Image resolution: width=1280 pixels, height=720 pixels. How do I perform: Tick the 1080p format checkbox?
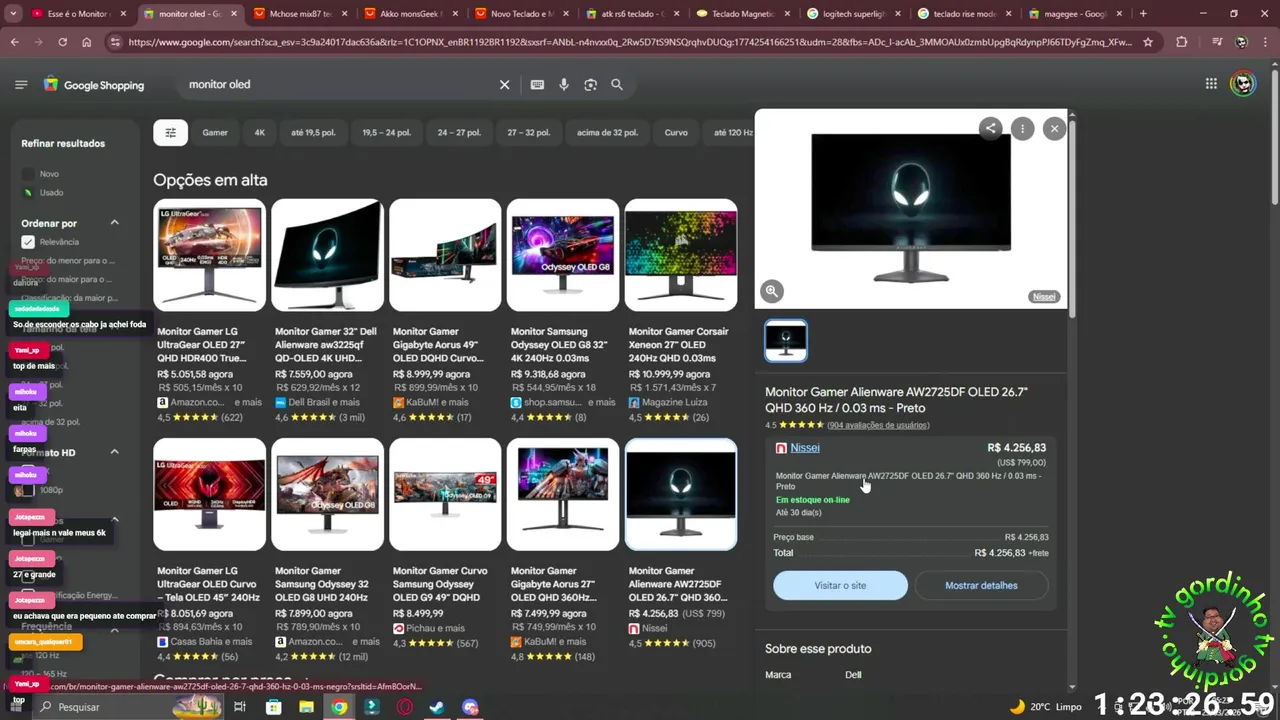click(28, 490)
